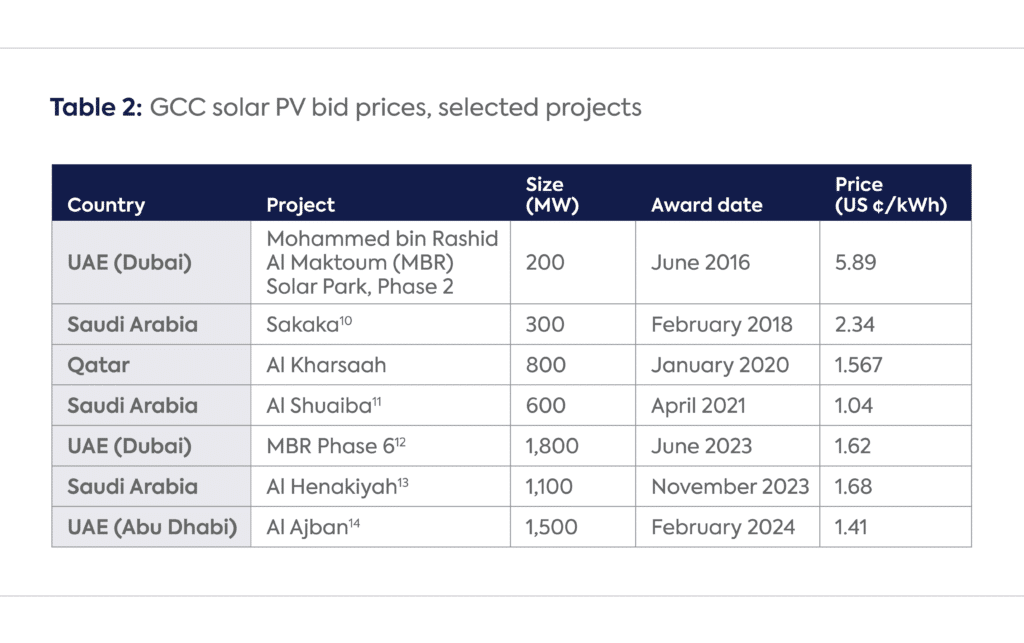1024x643 pixels.
Task: Select the 5.89 price cell
Action: pos(895,262)
